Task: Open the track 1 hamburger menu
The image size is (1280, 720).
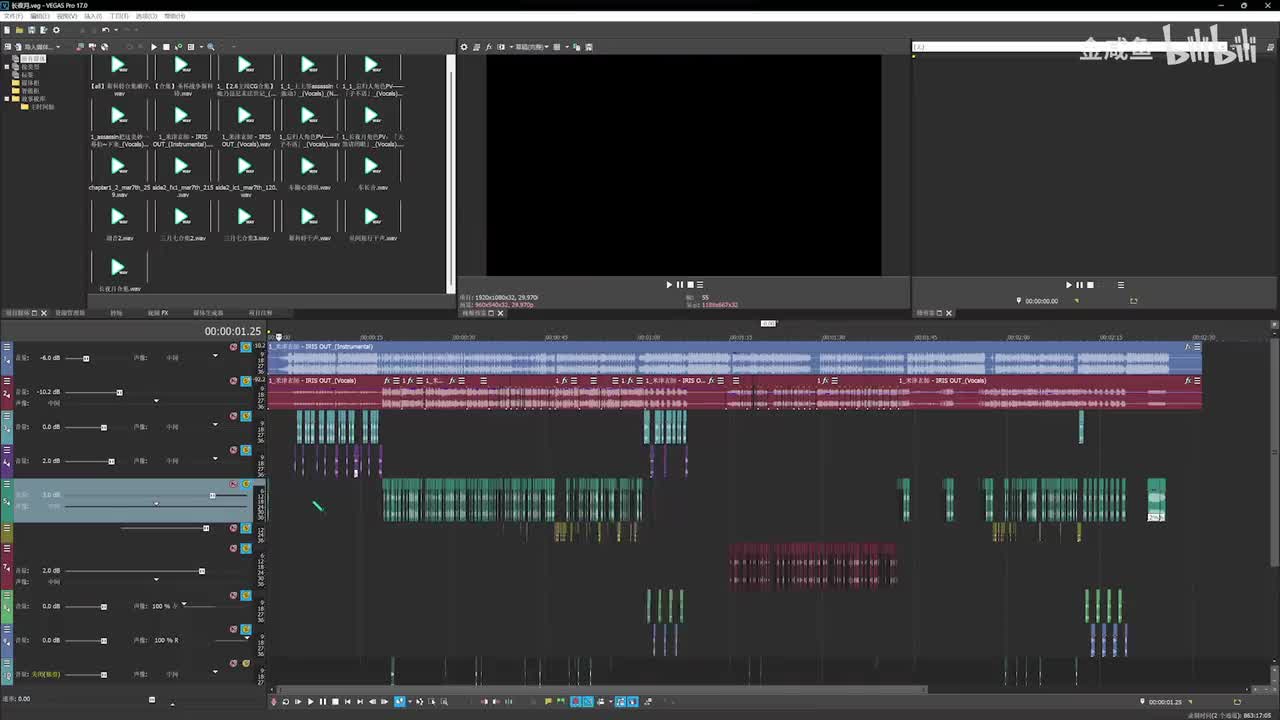Action: [7, 347]
